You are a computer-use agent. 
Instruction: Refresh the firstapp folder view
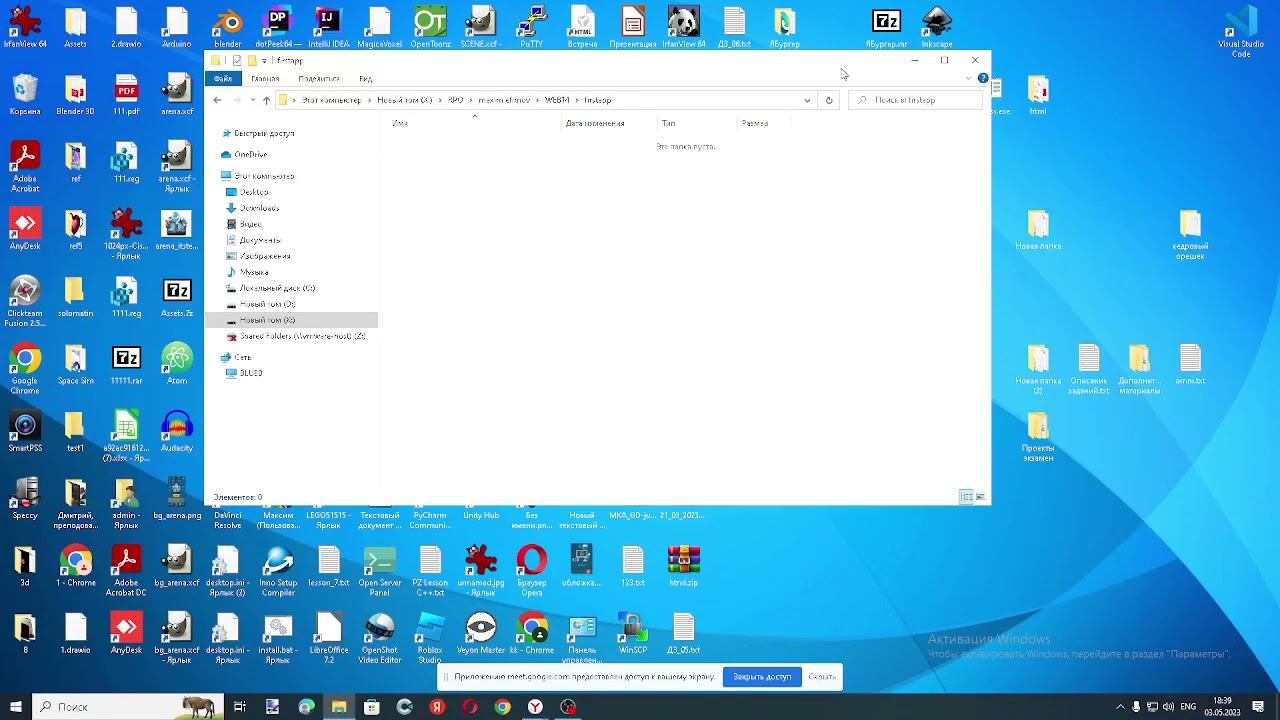tap(829, 100)
